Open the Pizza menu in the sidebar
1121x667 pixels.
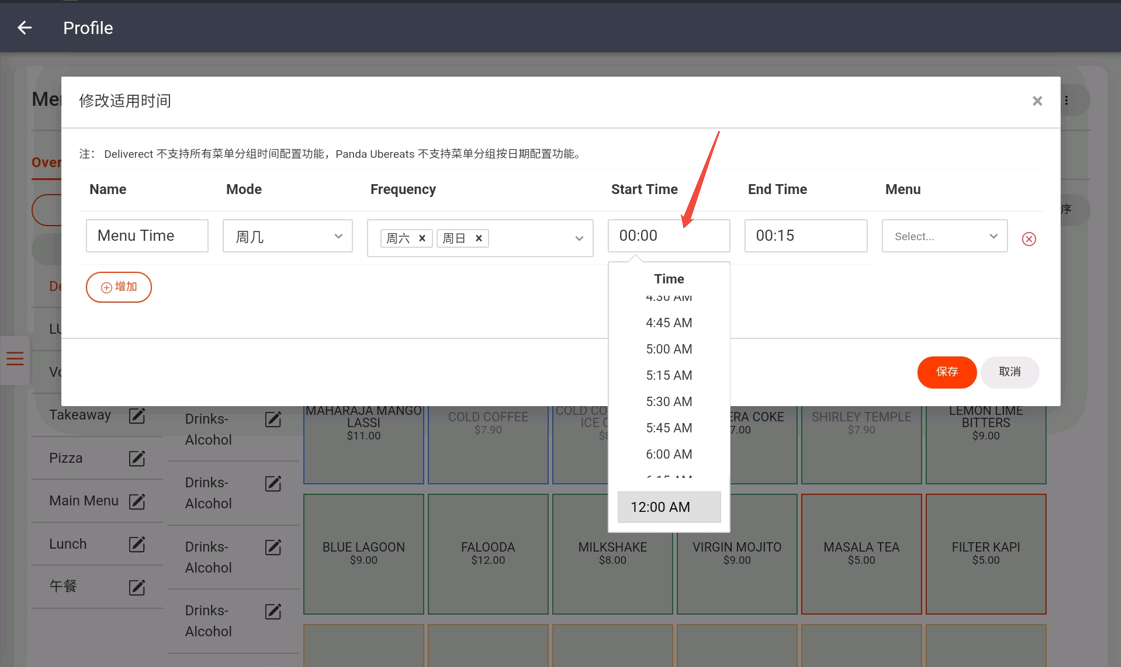tap(66, 458)
